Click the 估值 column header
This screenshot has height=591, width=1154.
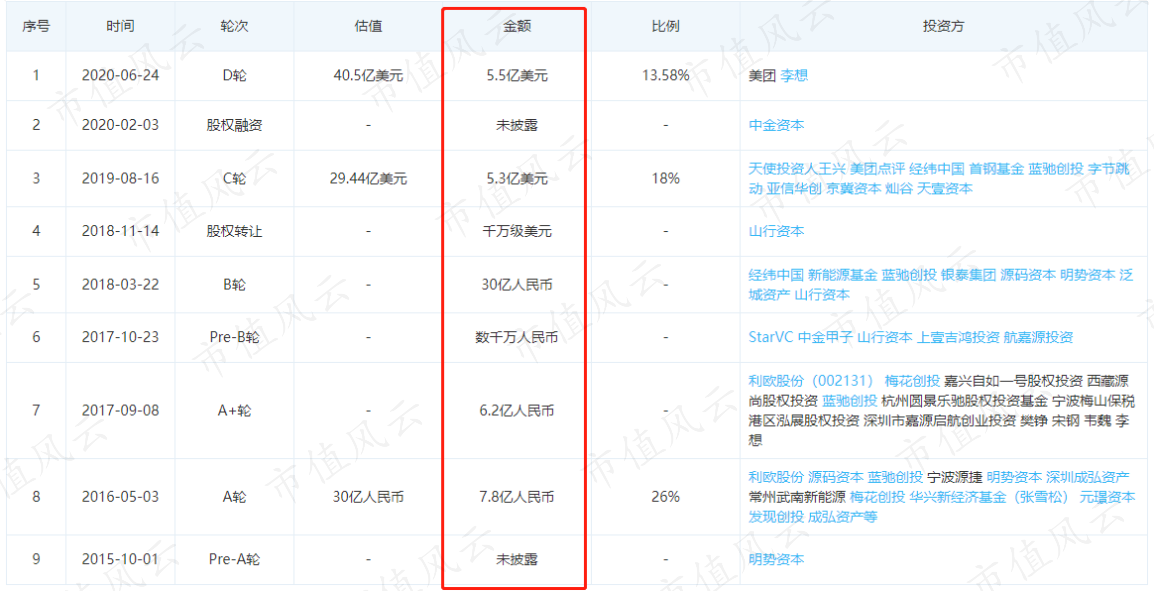pyautogui.click(x=367, y=27)
